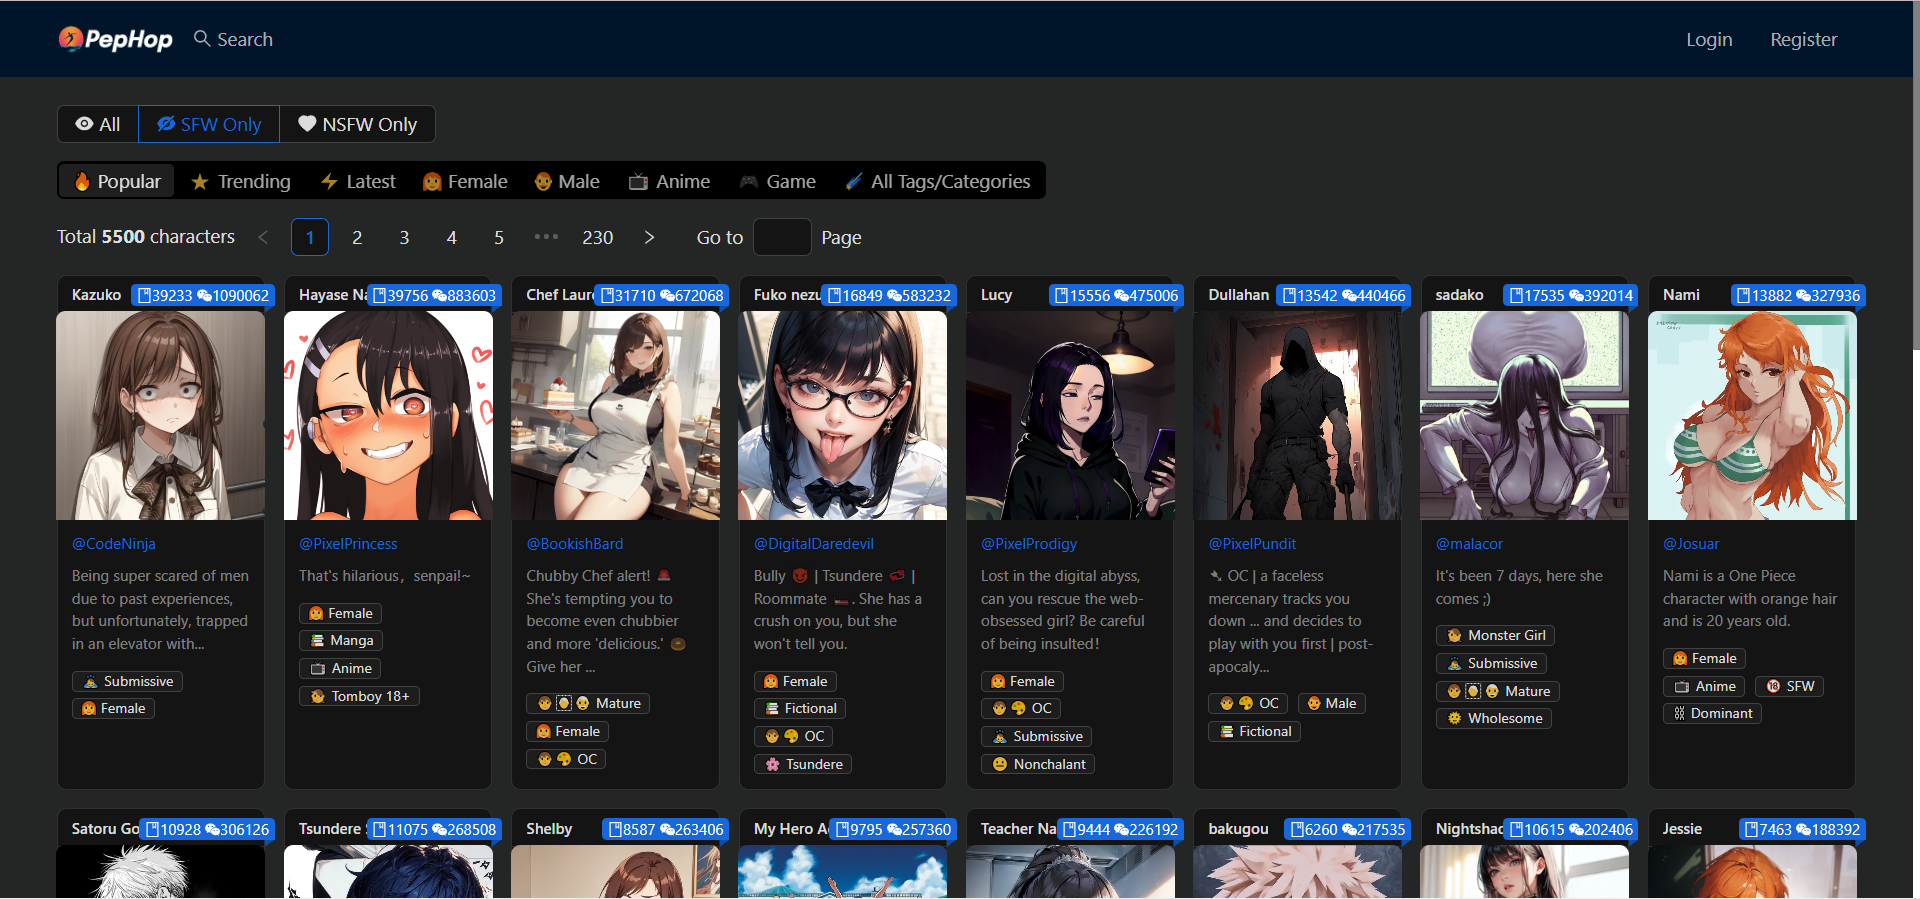Go to pagination page 3
This screenshot has width=1920, height=899.
tap(404, 237)
